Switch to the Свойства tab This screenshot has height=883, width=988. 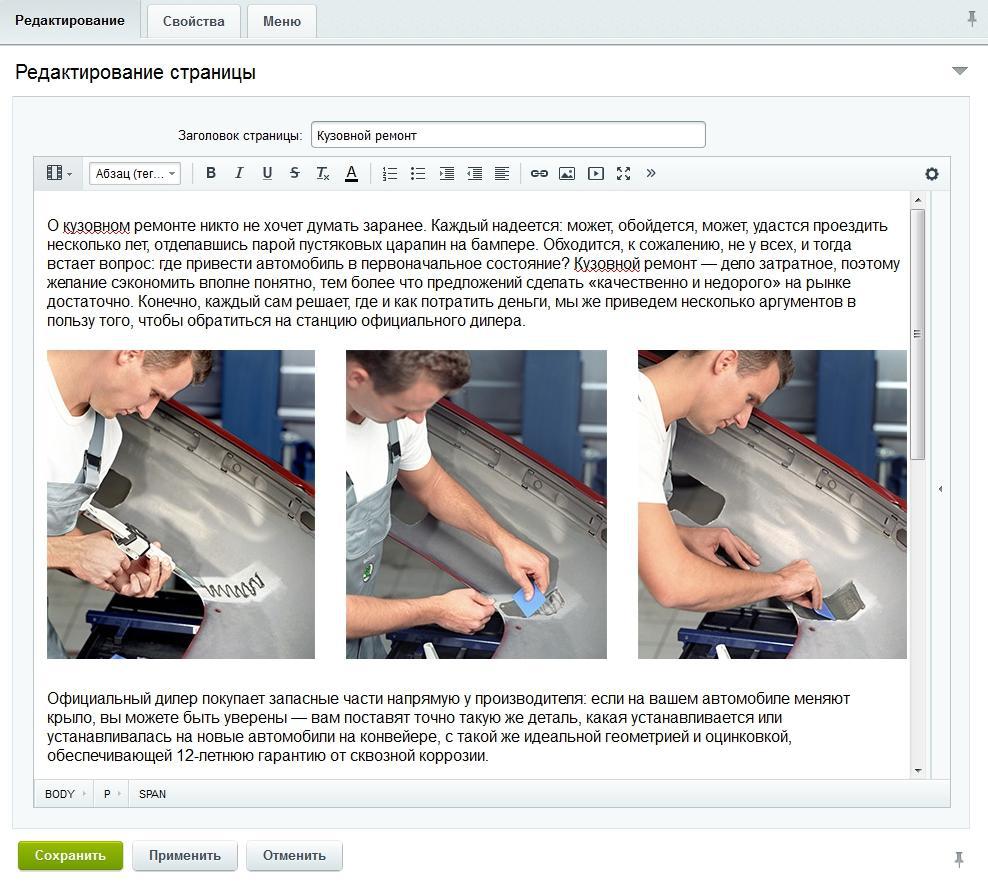click(193, 21)
